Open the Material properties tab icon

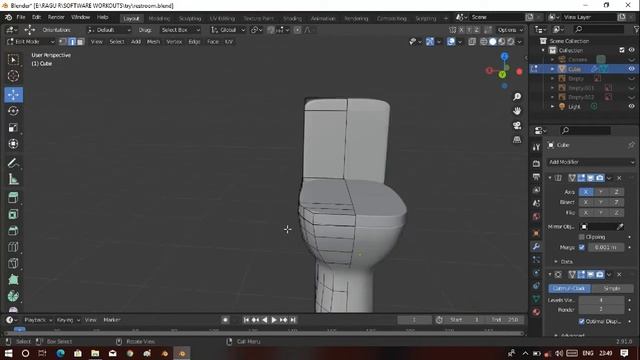(536, 312)
